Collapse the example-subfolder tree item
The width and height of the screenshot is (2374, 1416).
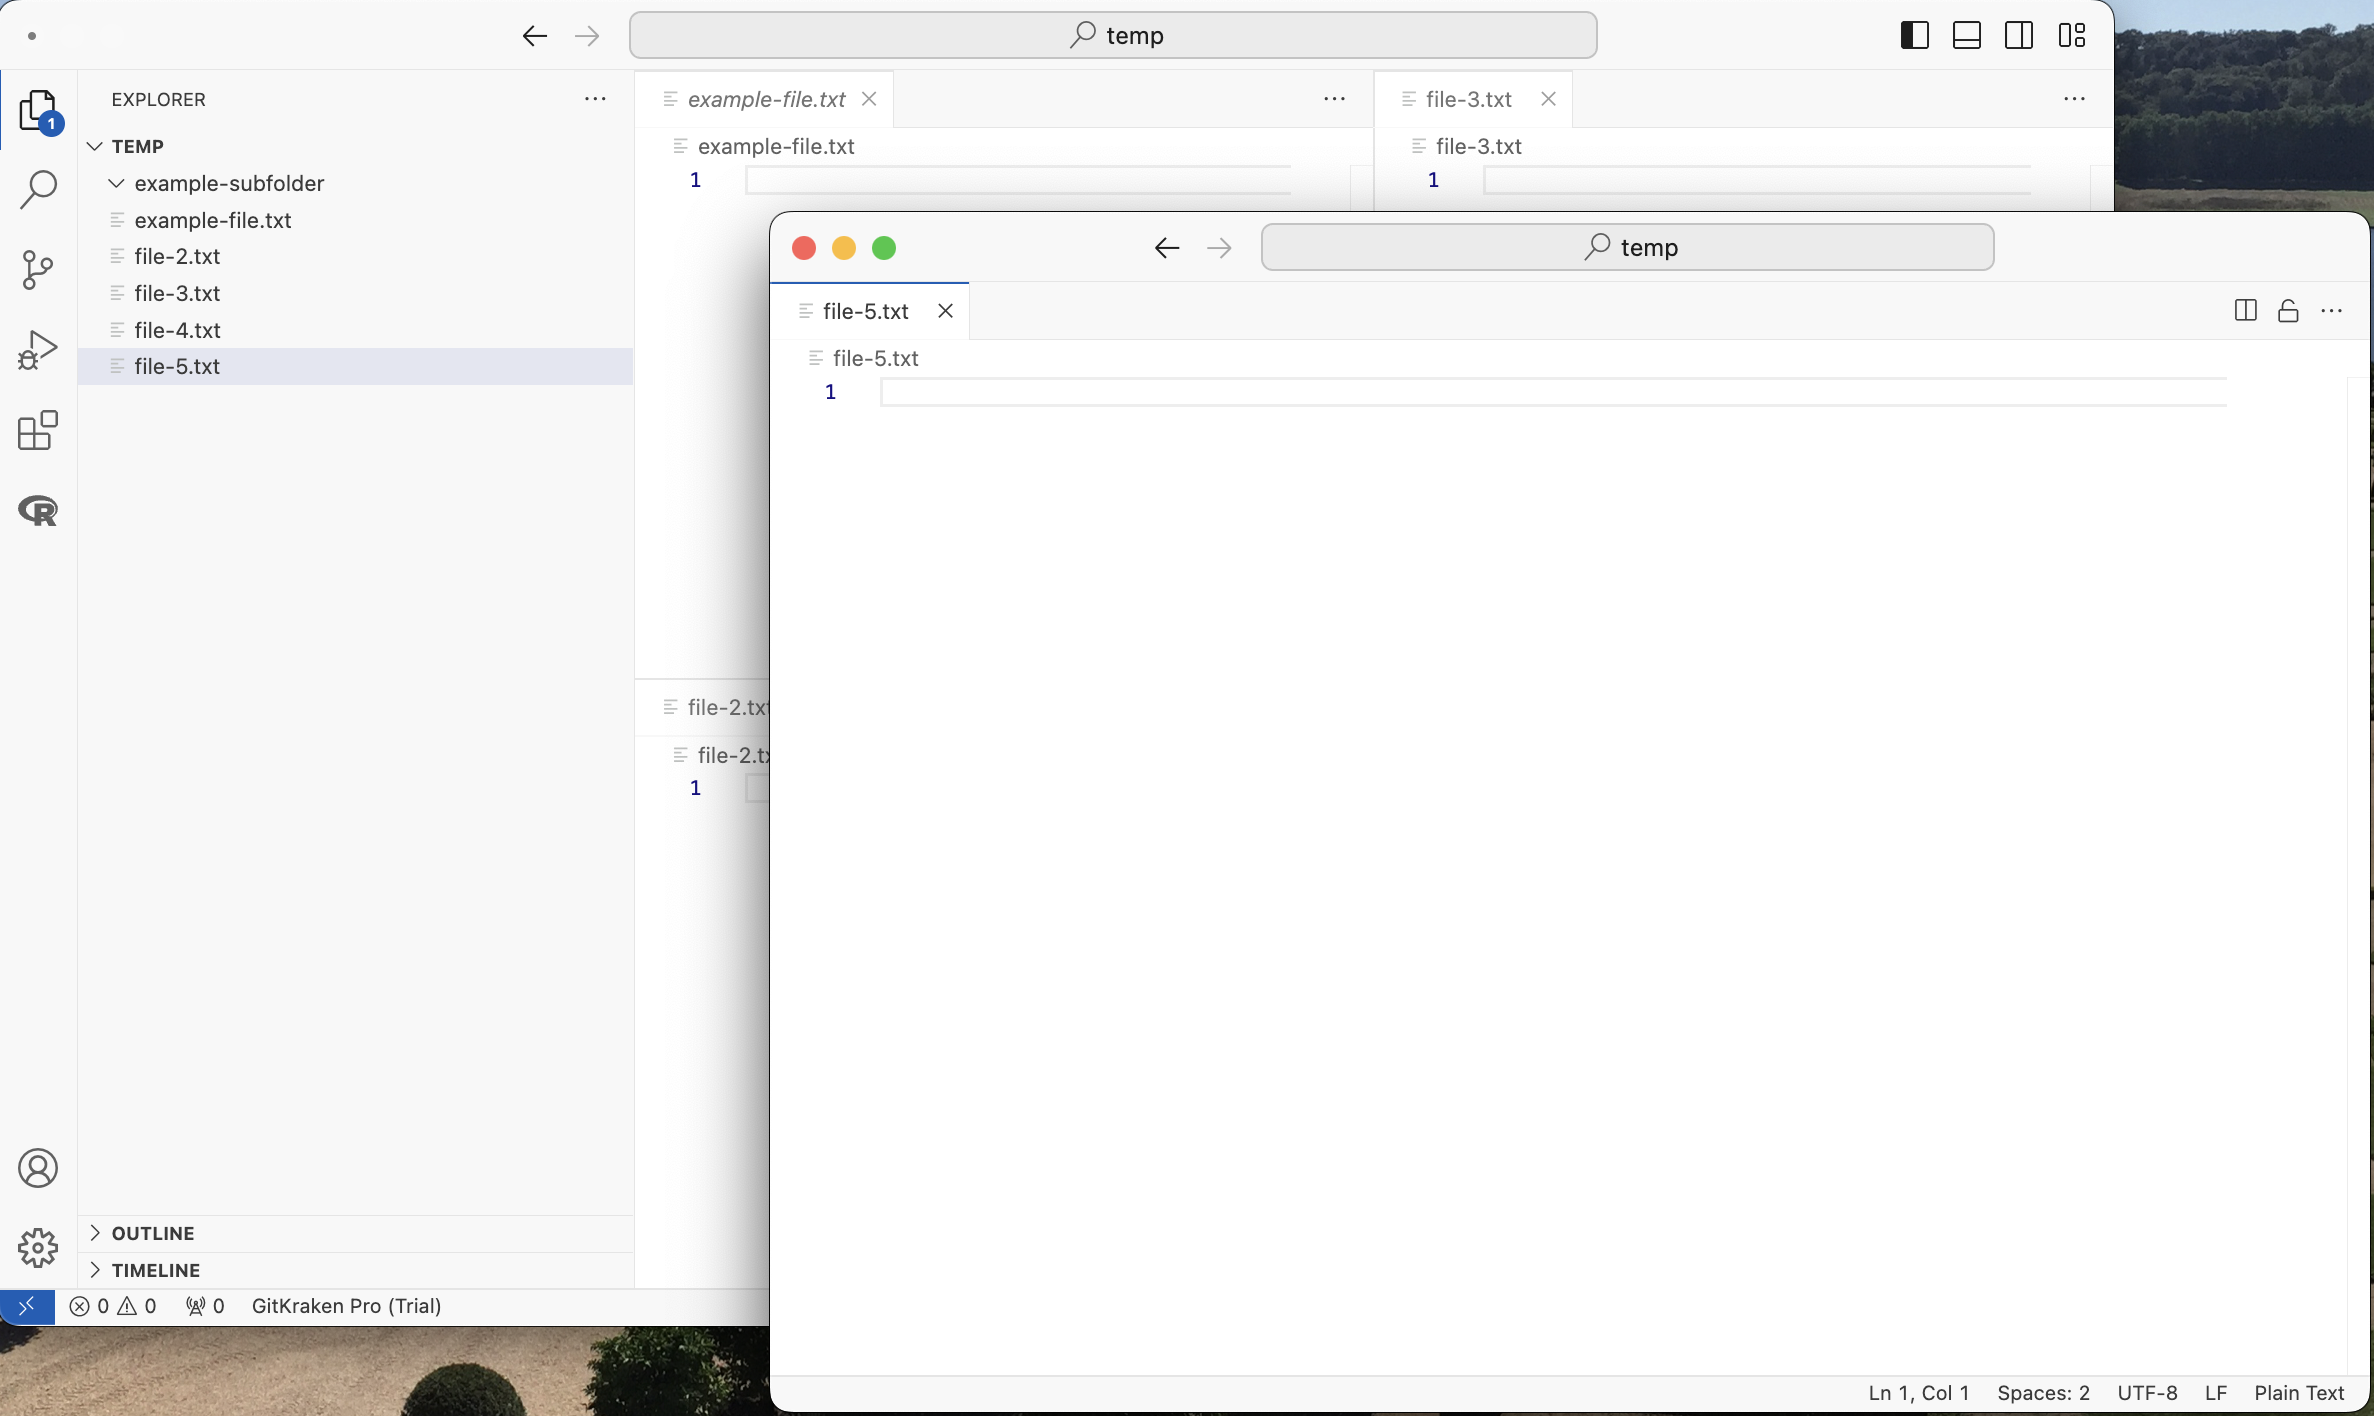[117, 183]
